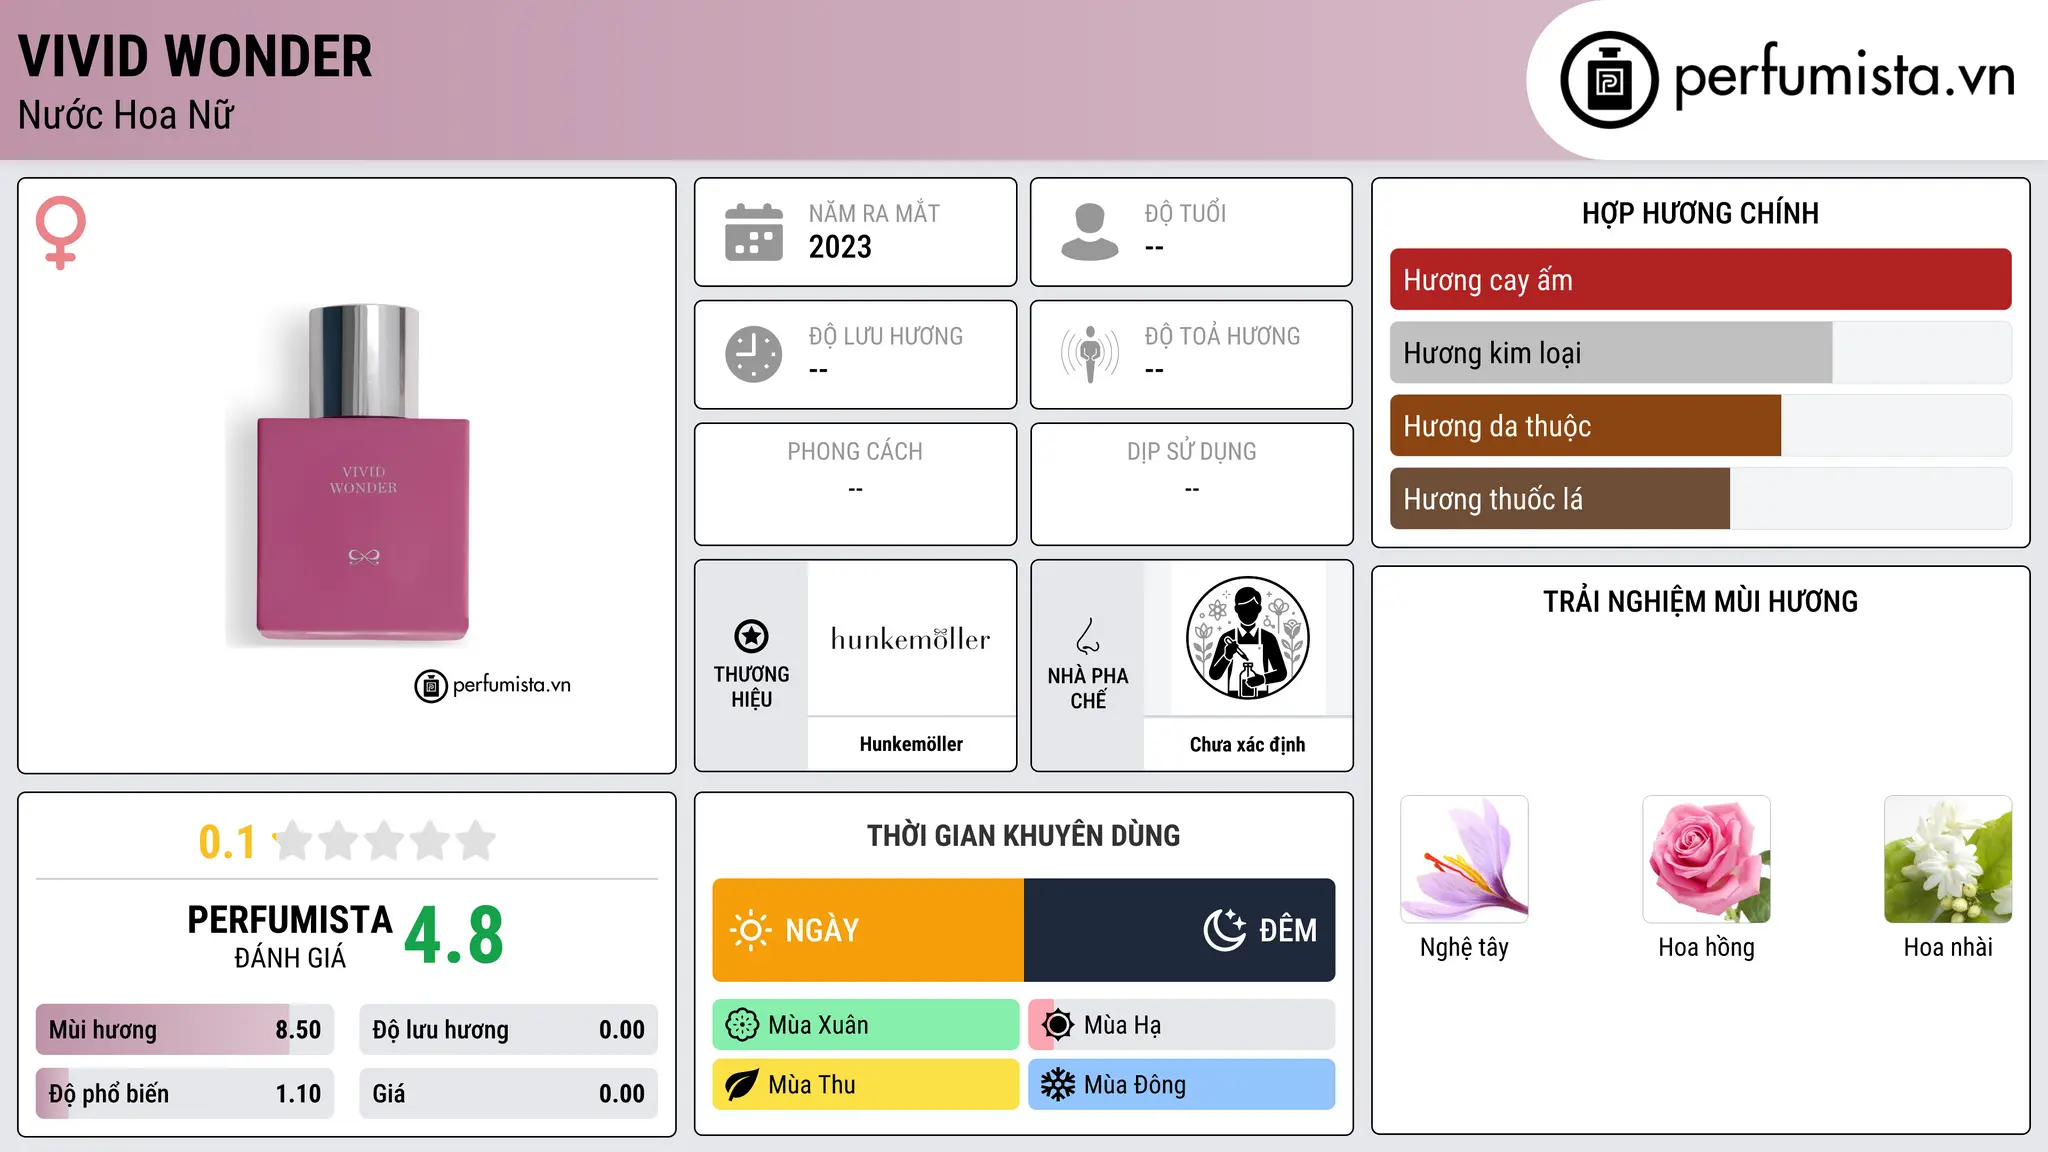This screenshot has width=2048, height=1152.
Task: Select the NGÀY daytime label
Action: point(822,930)
